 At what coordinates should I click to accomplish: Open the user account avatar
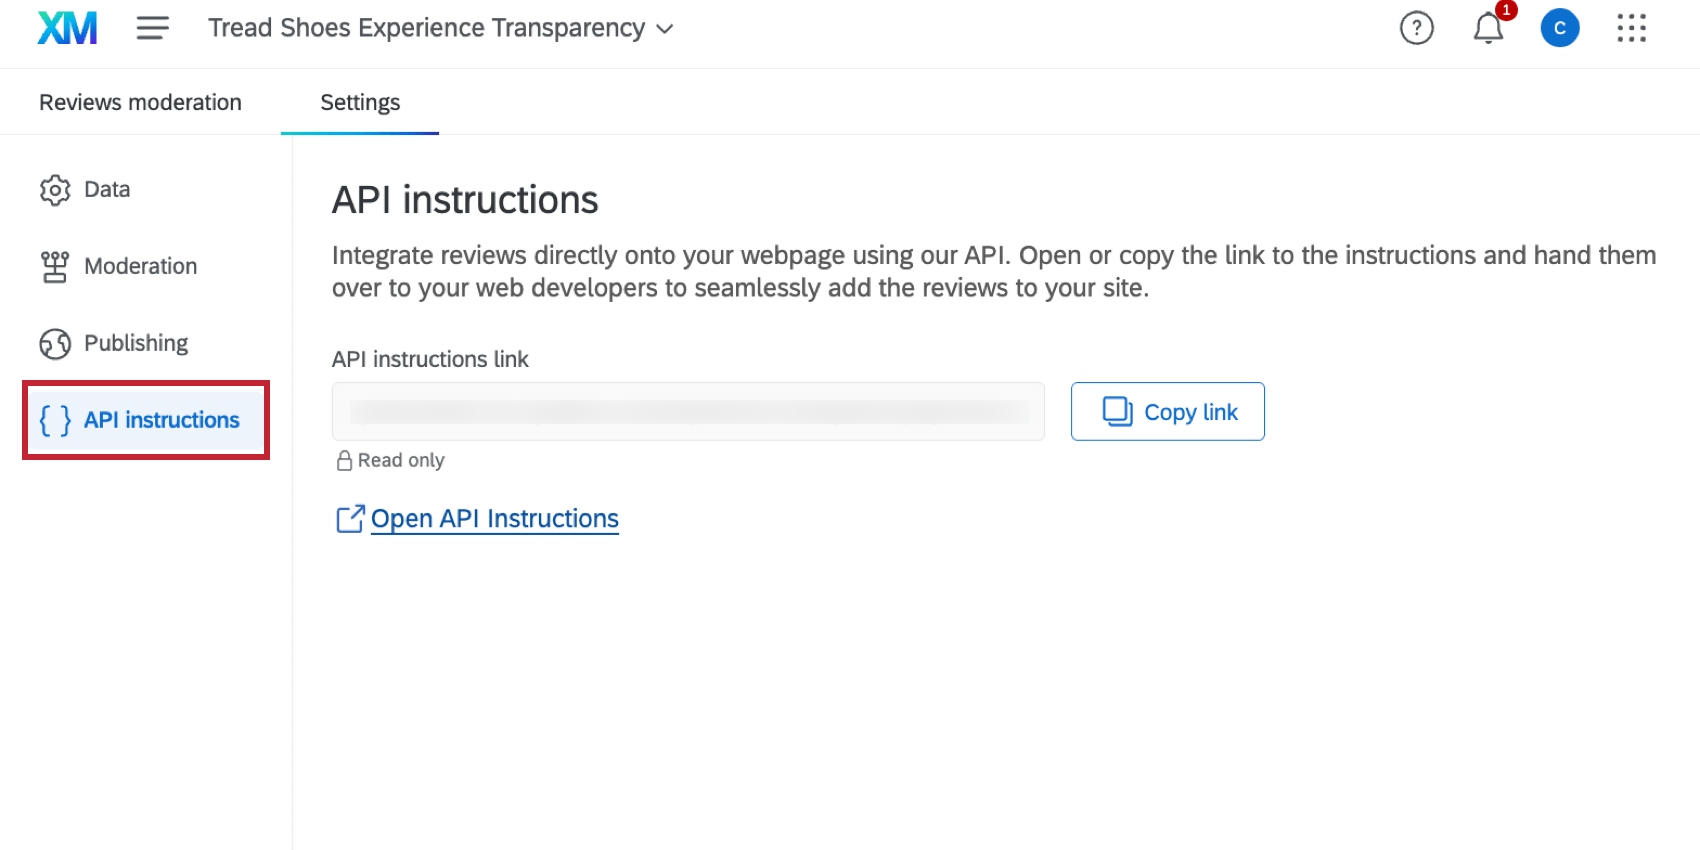pos(1559,28)
